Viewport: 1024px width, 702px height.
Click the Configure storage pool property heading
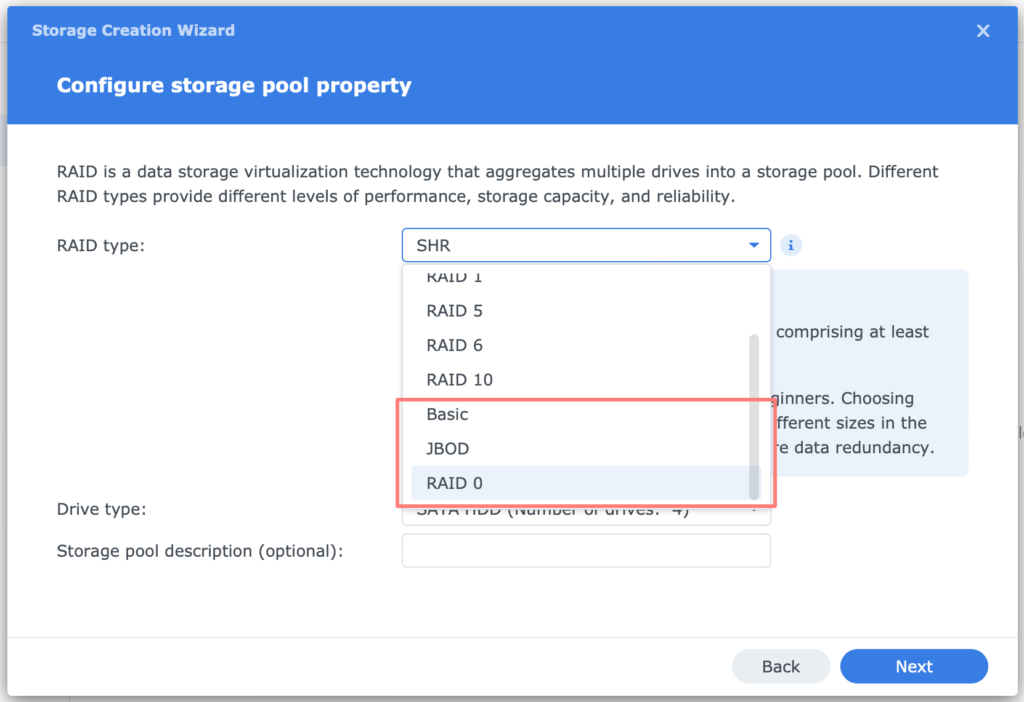pyautogui.click(x=233, y=85)
